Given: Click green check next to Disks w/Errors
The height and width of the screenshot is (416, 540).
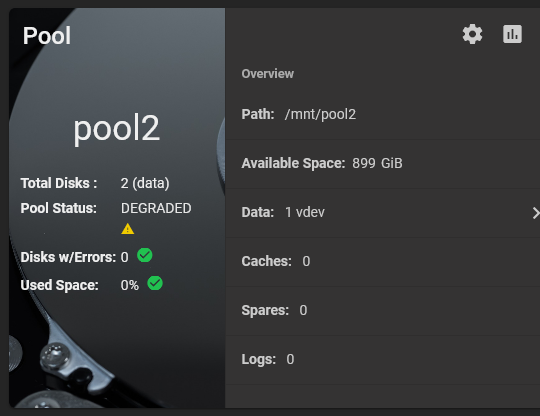Looking at the screenshot, I should [145, 255].
